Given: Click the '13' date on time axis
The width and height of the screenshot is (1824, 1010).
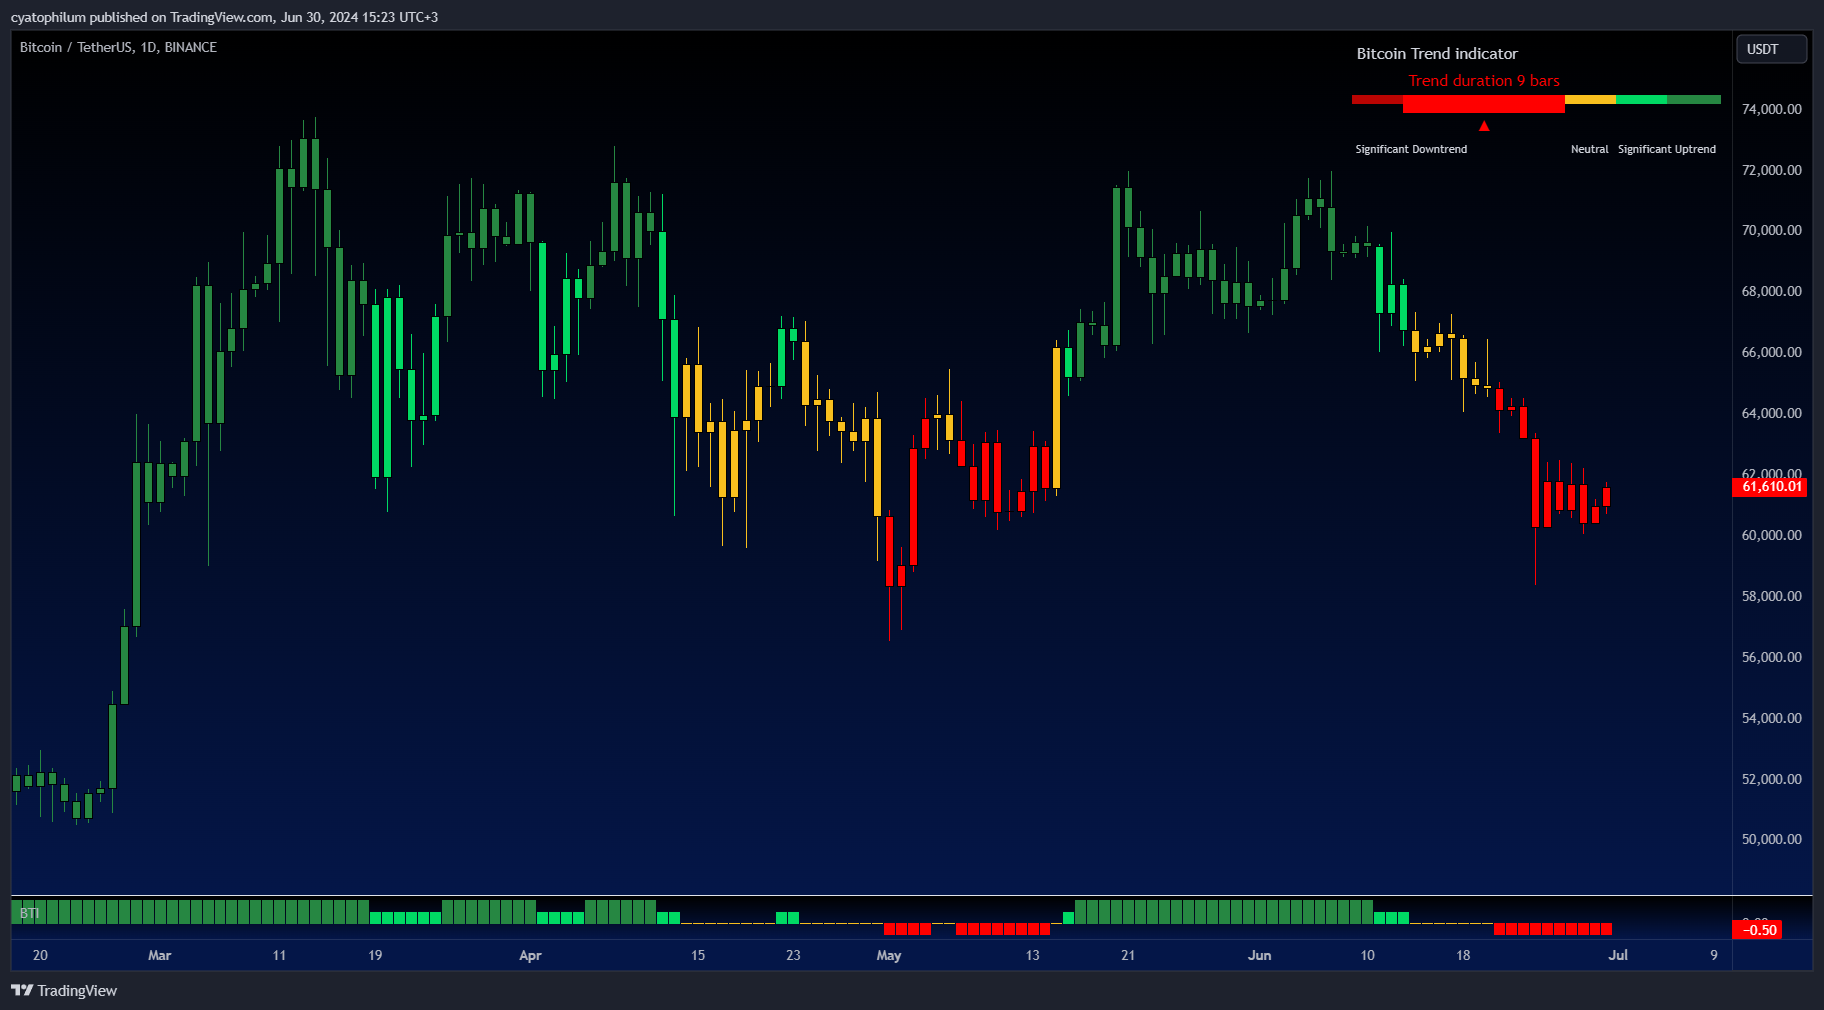Looking at the screenshot, I should click(1032, 955).
